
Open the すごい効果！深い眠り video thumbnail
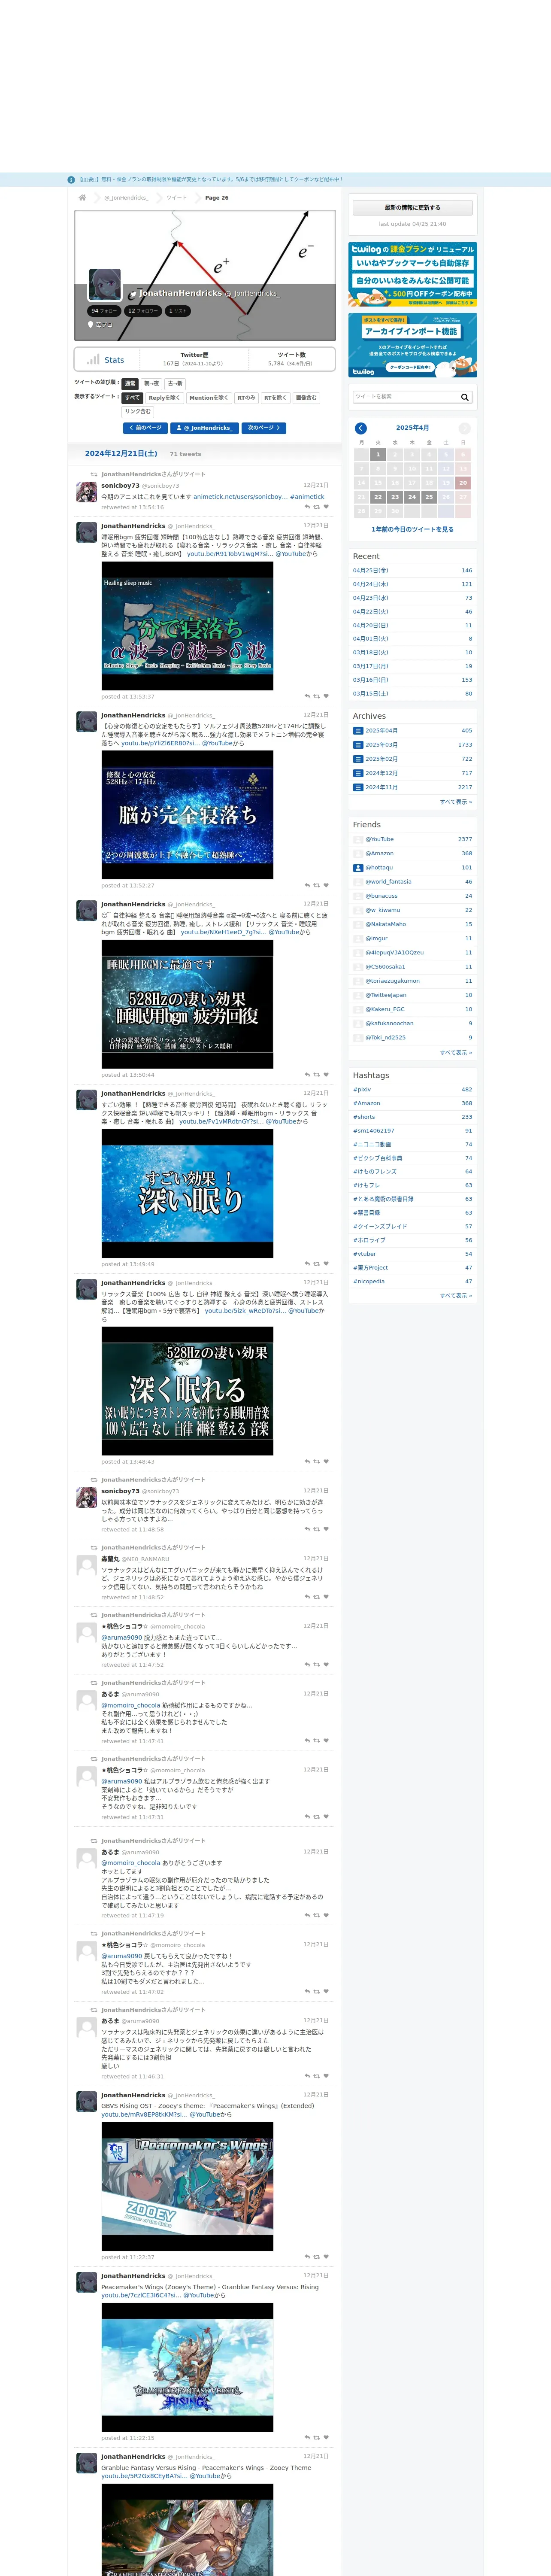pyautogui.click(x=187, y=1193)
